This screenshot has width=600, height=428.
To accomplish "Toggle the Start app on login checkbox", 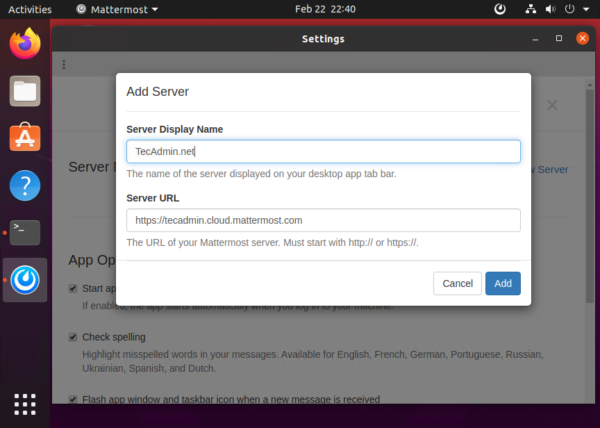I will [73, 288].
